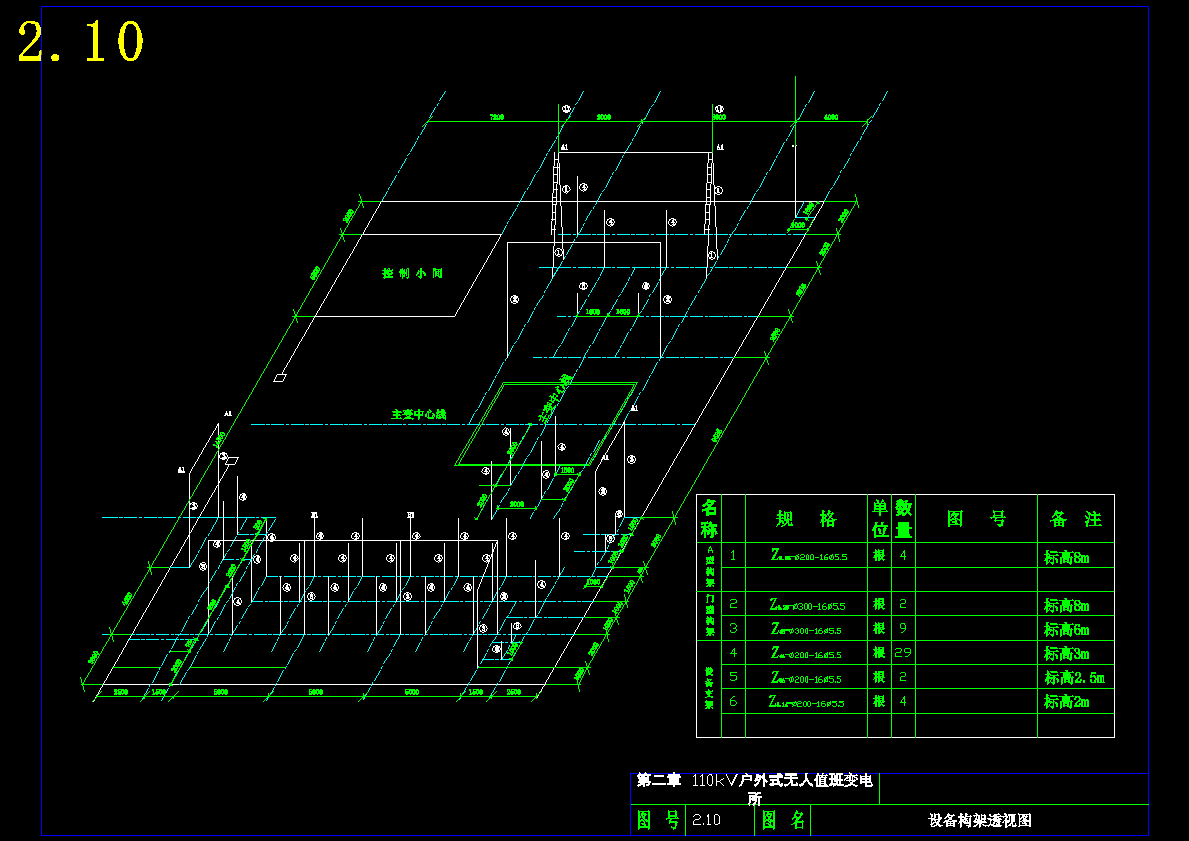Click the "标高2m" remark cell

[1066, 702]
